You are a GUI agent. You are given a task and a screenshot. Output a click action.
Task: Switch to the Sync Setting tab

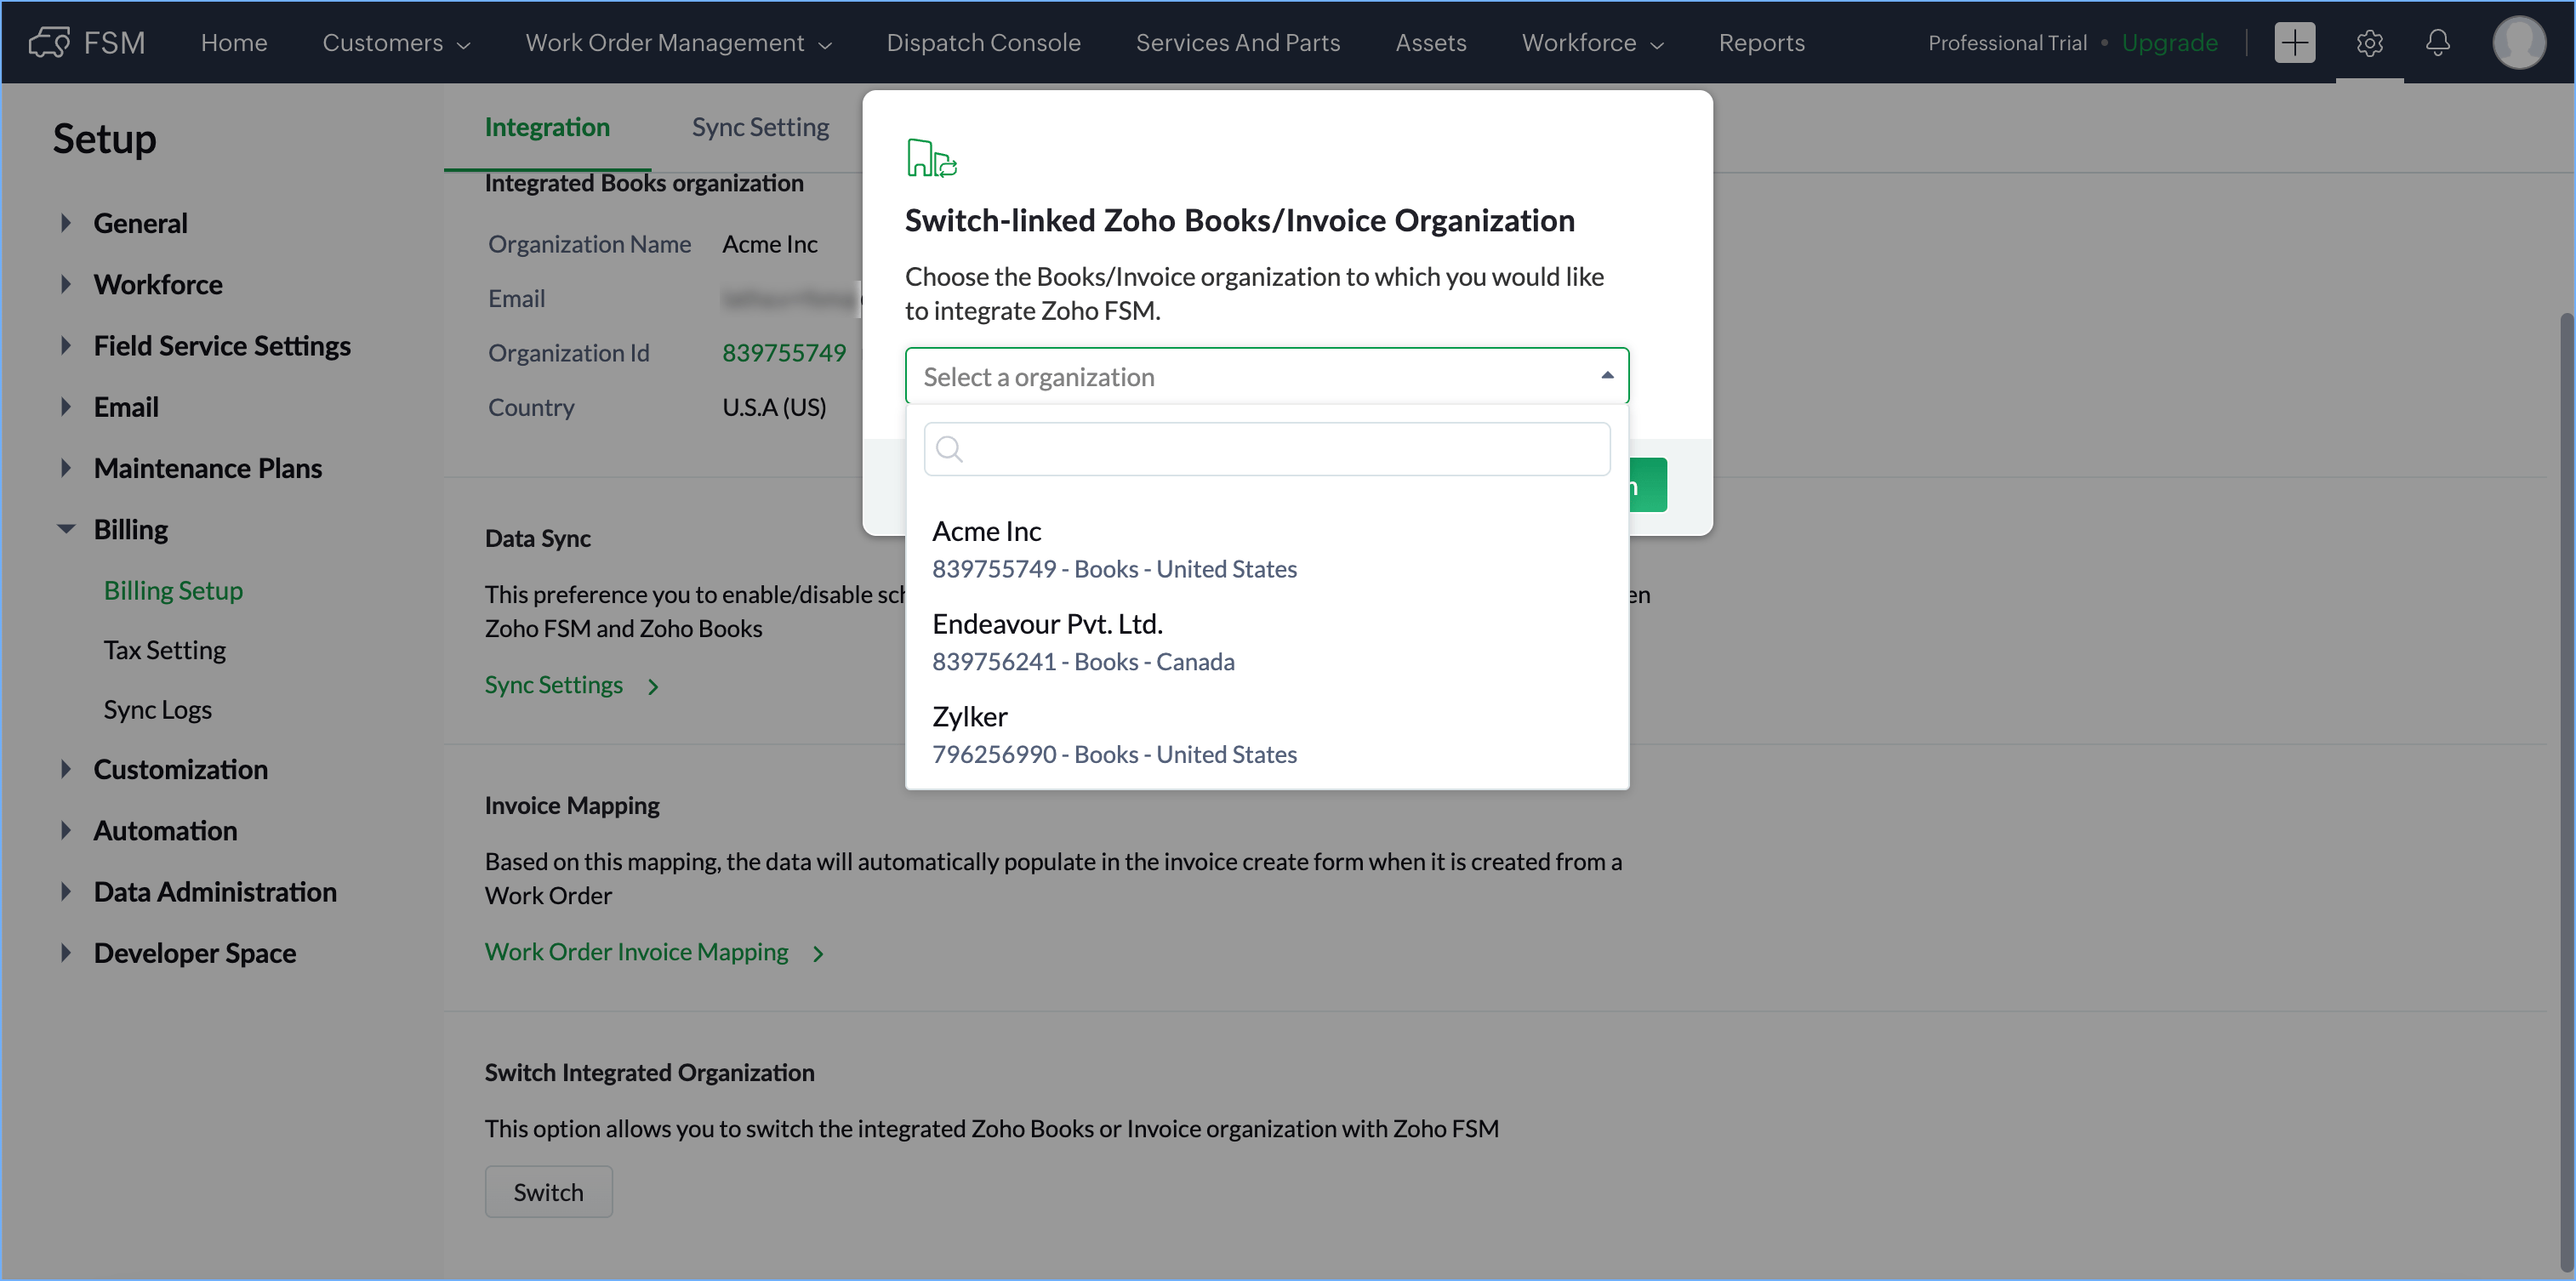click(760, 127)
